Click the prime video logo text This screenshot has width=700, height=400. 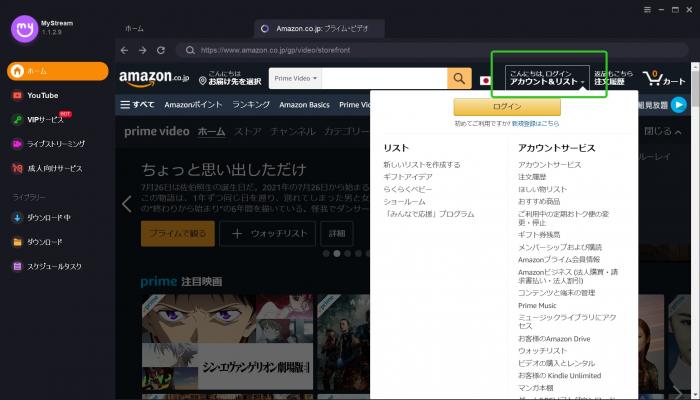pos(157,131)
